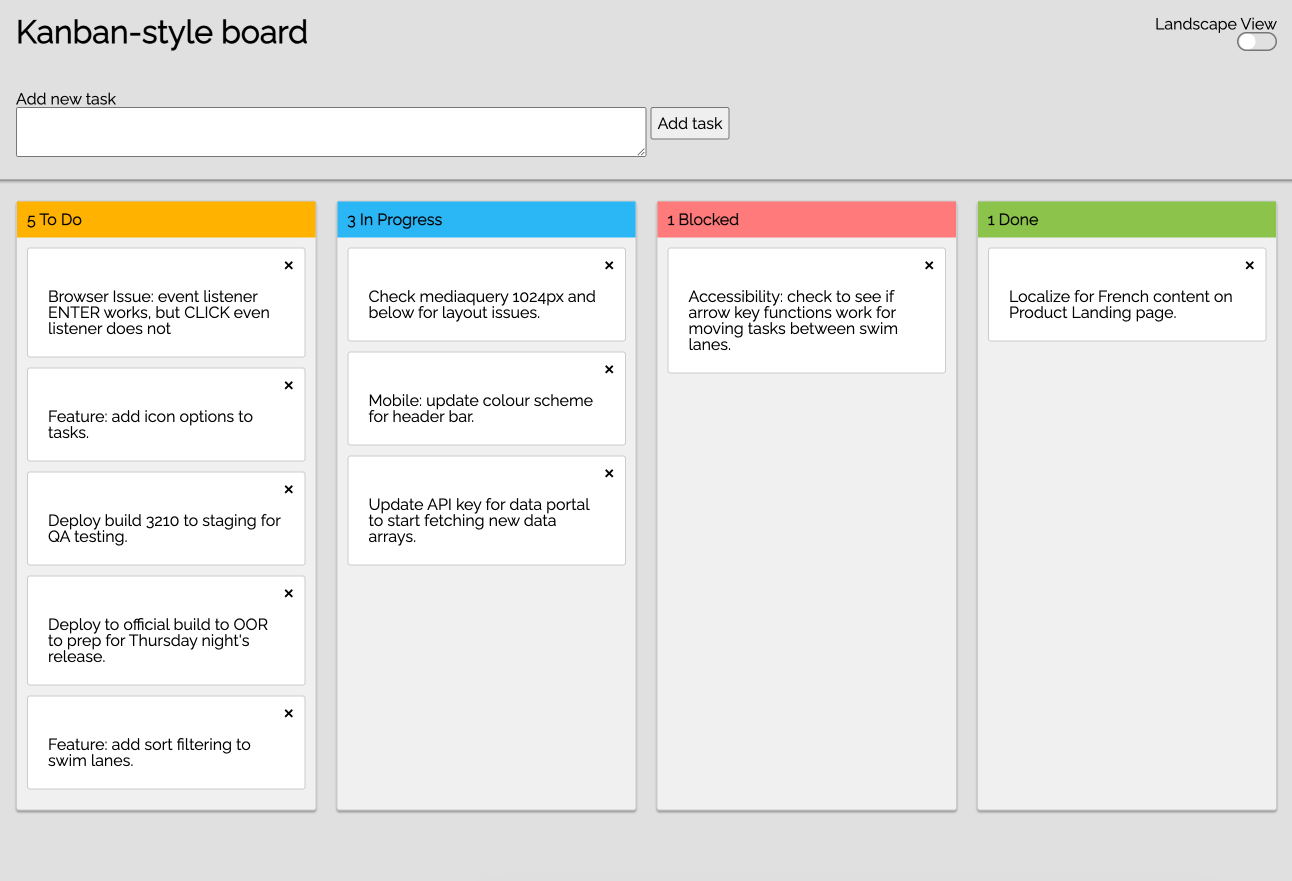Click the Kanban-style board page title
Viewport: 1292px width, 881px height.
[x=162, y=33]
